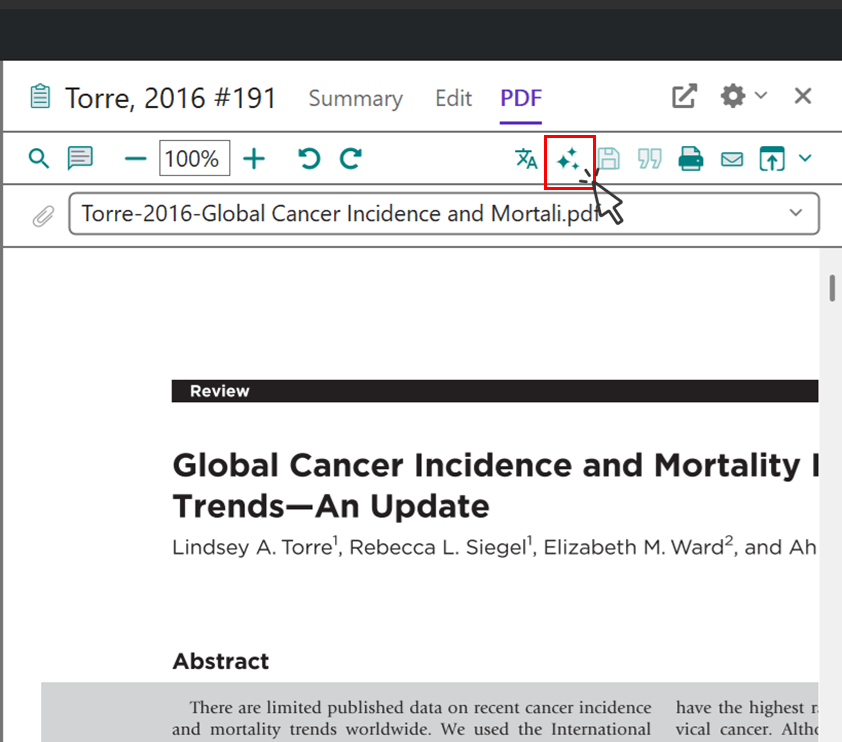Rotate the PDF clockwise
The height and width of the screenshot is (742, 842).
point(350,158)
